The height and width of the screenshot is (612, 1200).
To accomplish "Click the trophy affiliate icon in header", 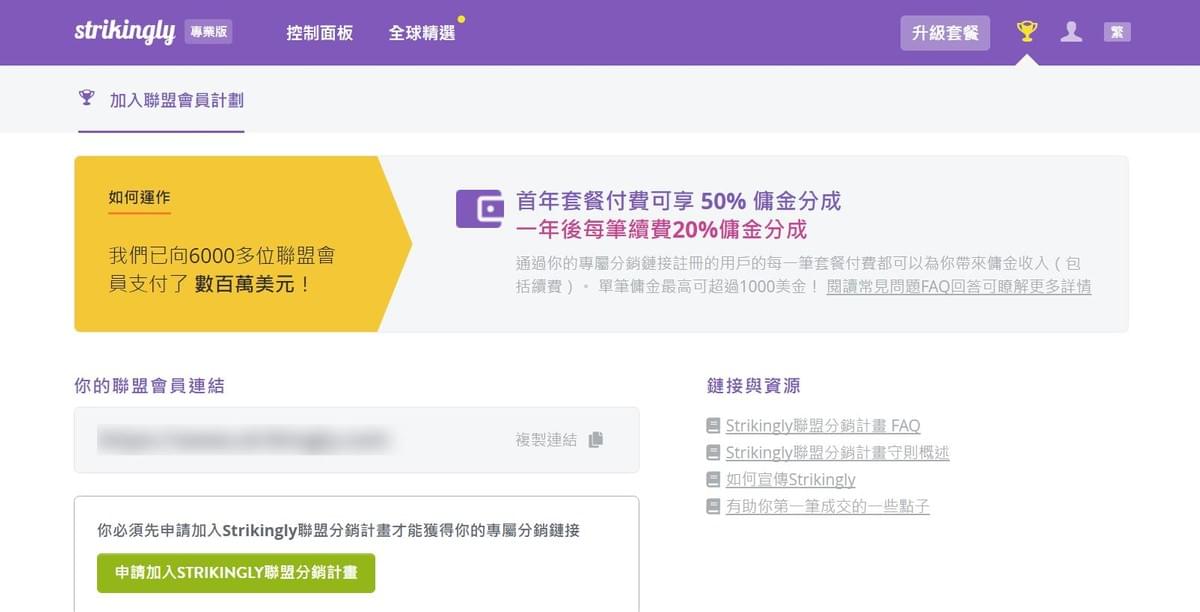I will tap(1027, 32).
